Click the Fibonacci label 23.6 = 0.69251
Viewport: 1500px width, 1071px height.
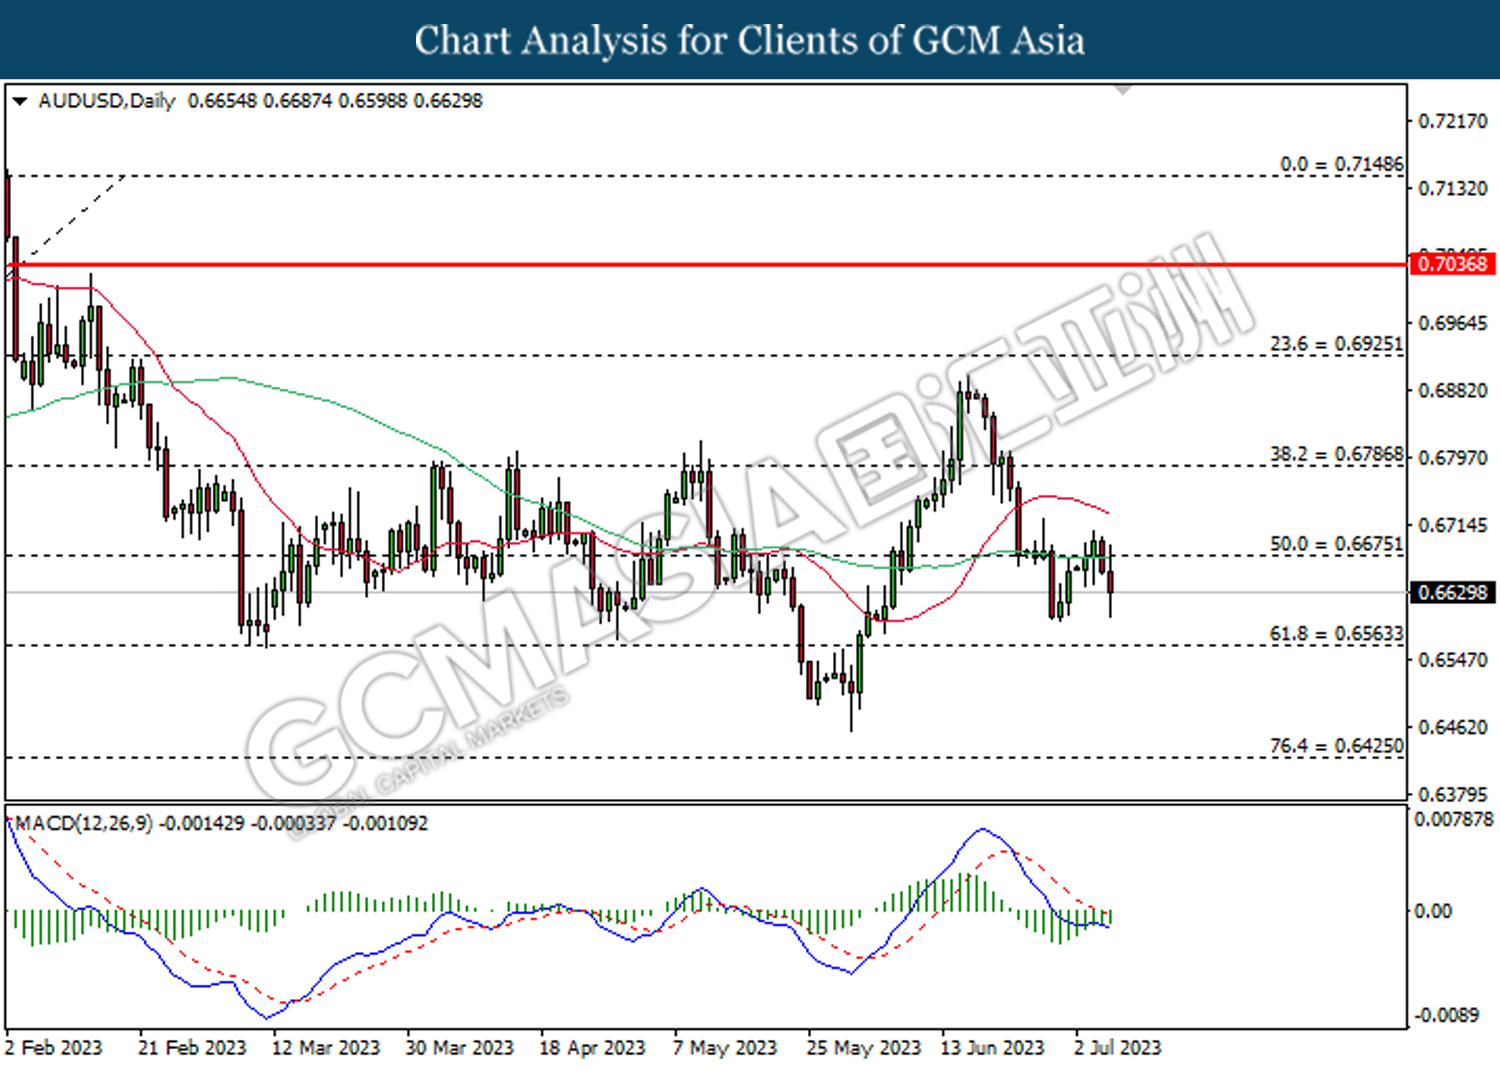pyautogui.click(x=1337, y=344)
